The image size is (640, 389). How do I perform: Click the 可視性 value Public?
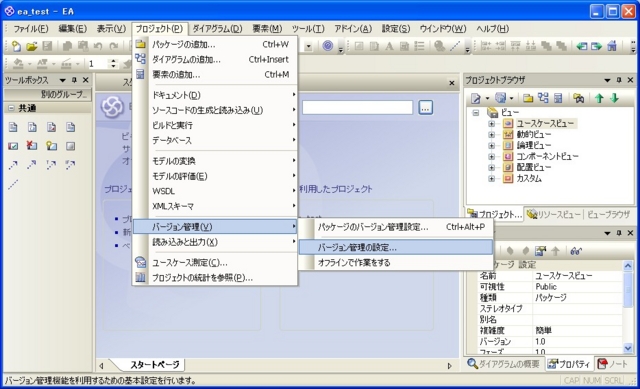tap(546, 287)
